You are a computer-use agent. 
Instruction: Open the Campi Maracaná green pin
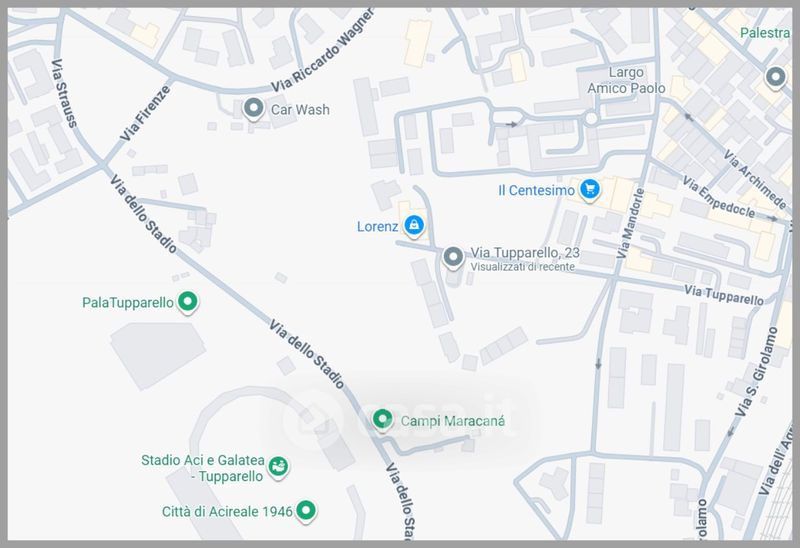coord(382,420)
